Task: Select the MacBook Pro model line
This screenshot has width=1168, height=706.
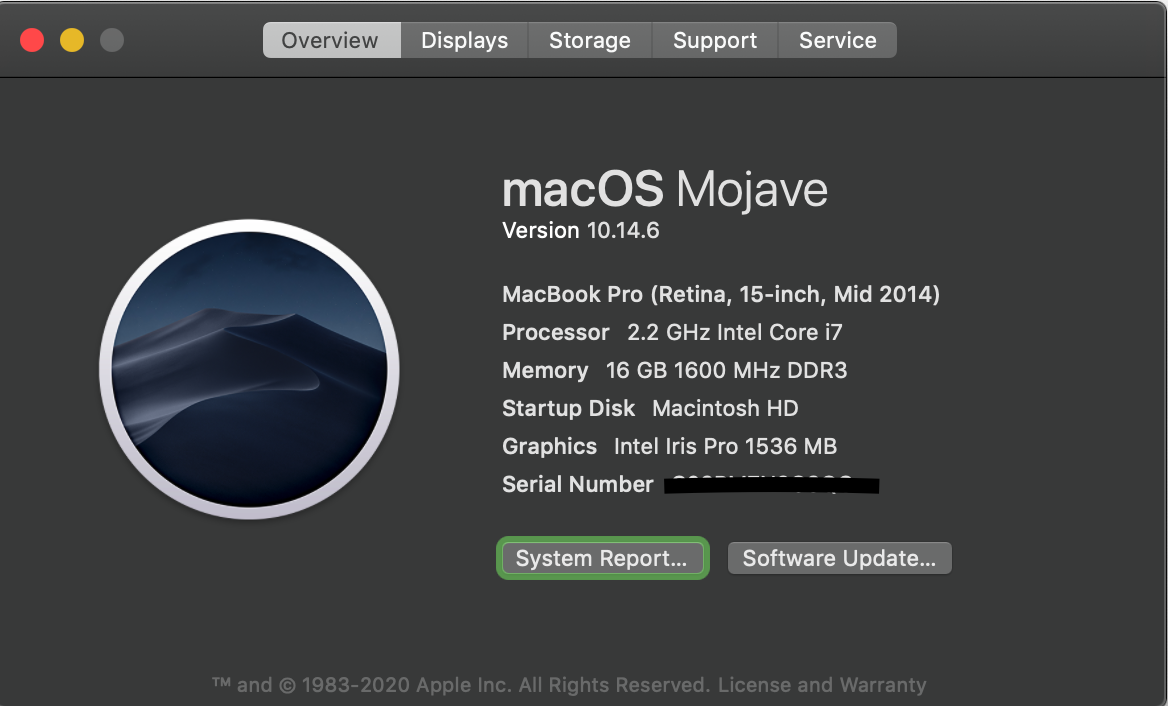Action: point(721,295)
